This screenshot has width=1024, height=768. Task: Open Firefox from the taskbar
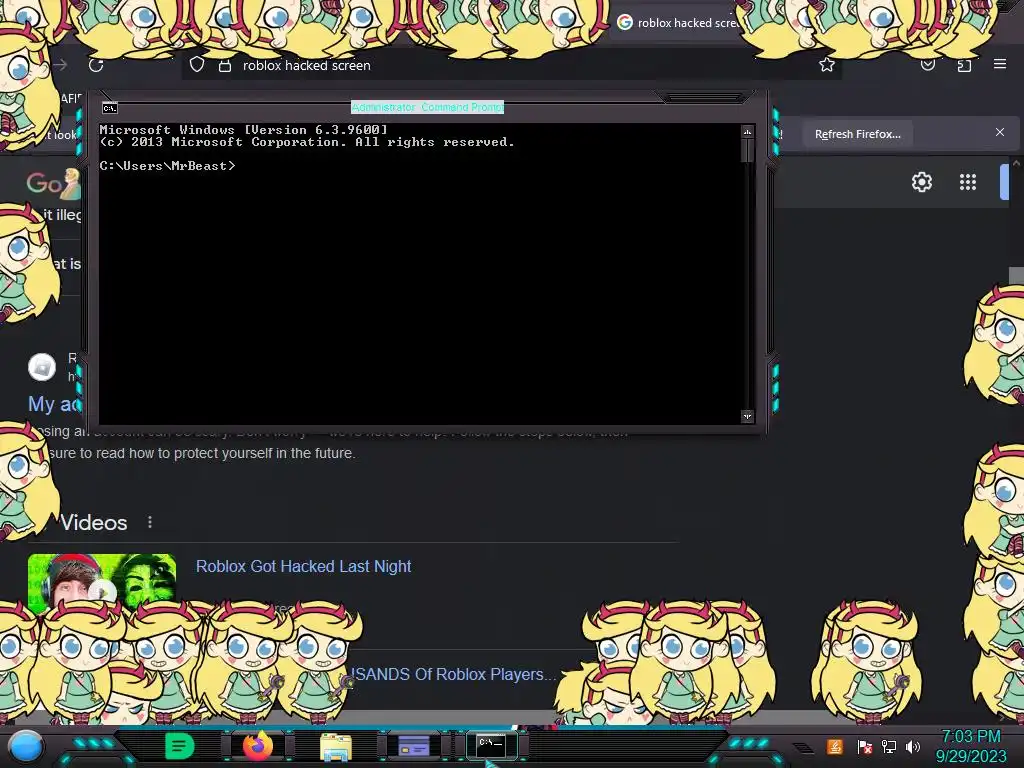click(258, 746)
